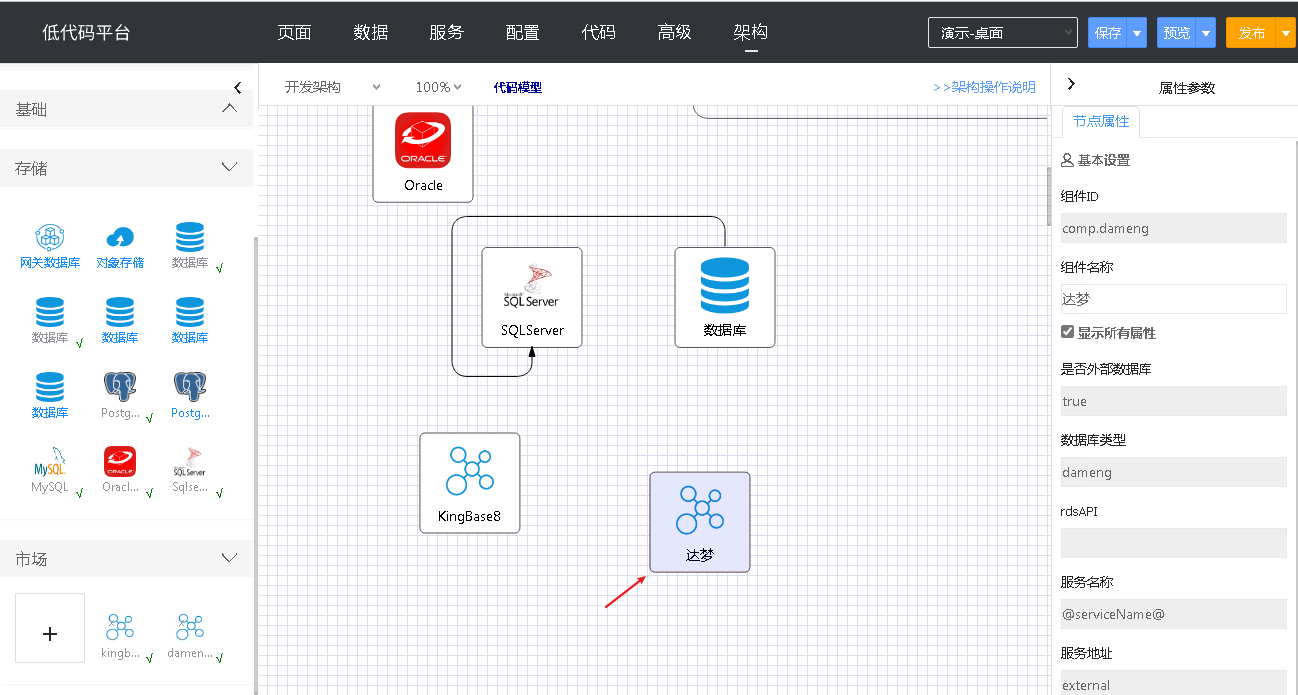Go to the 服务 menu
The image size is (1298, 695).
(x=447, y=32)
